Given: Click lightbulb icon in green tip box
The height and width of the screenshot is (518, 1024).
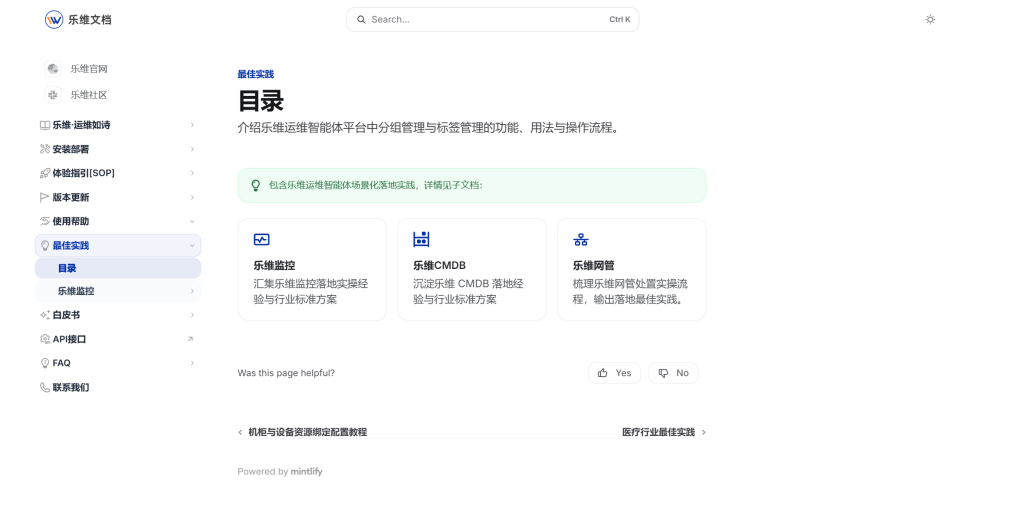Looking at the screenshot, I should 256,186.
